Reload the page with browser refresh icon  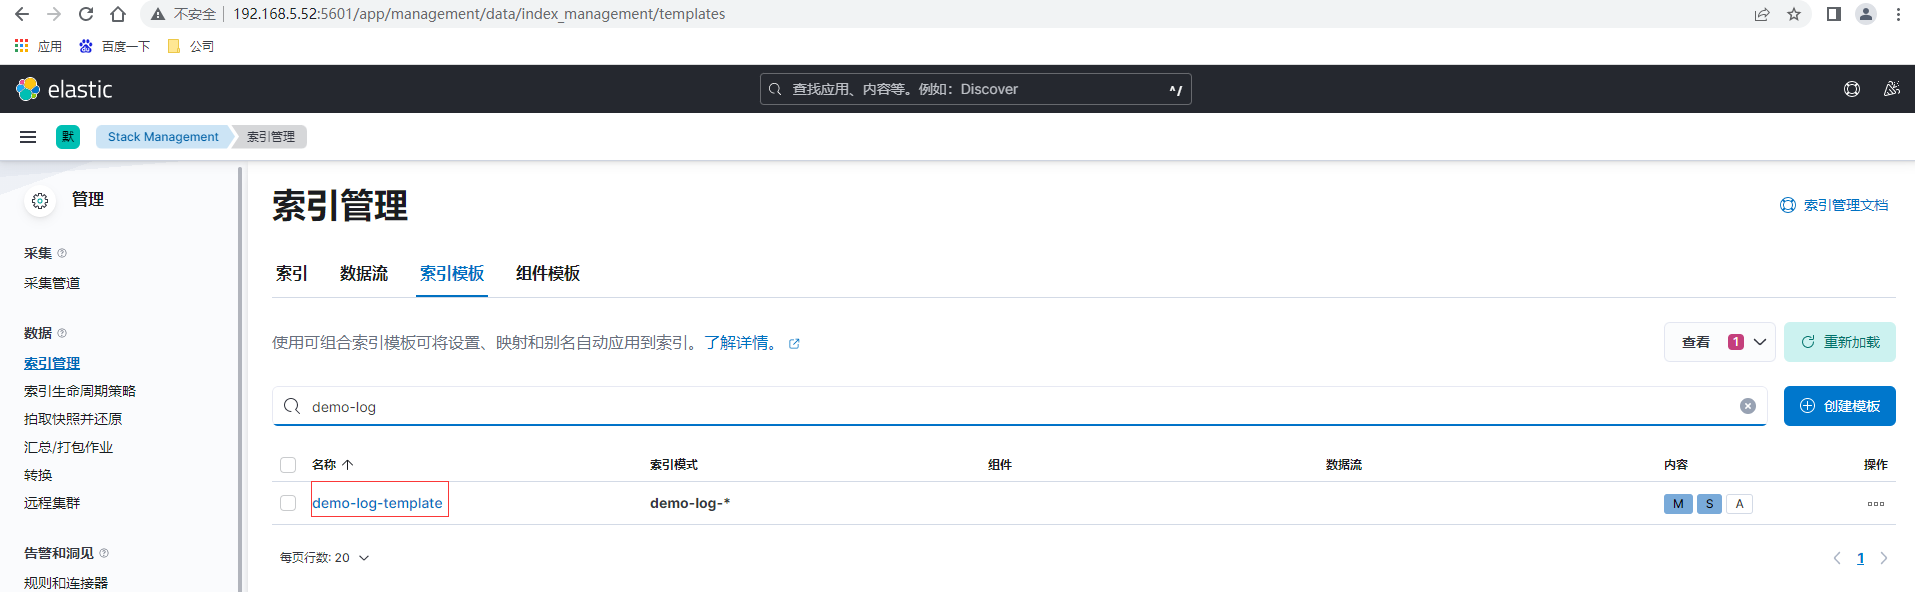tap(86, 14)
